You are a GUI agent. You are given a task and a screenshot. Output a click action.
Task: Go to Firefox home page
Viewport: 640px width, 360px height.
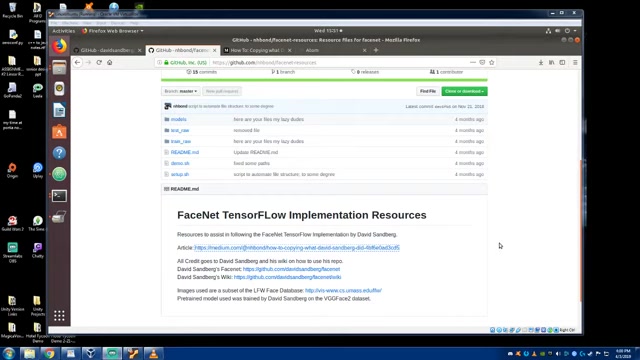(109, 62)
